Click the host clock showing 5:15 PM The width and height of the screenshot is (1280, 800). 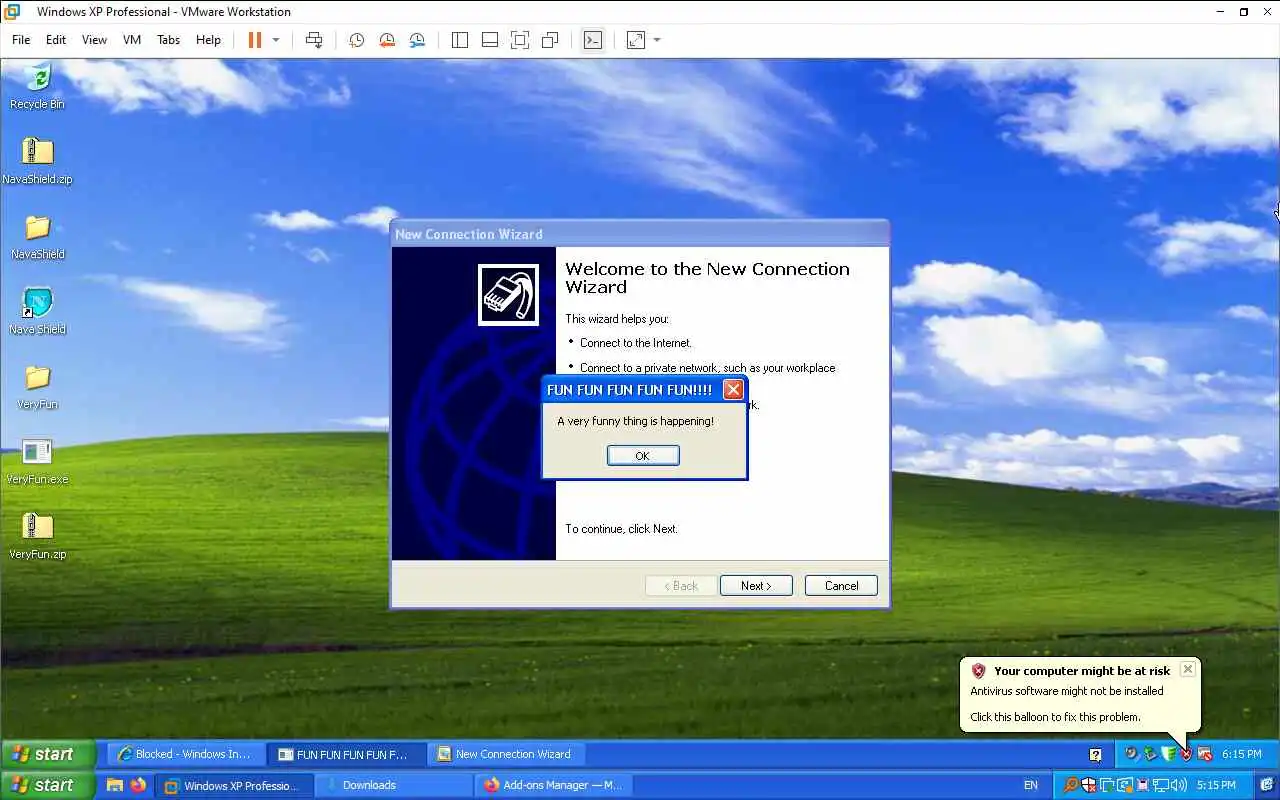(x=1216, y=785)
